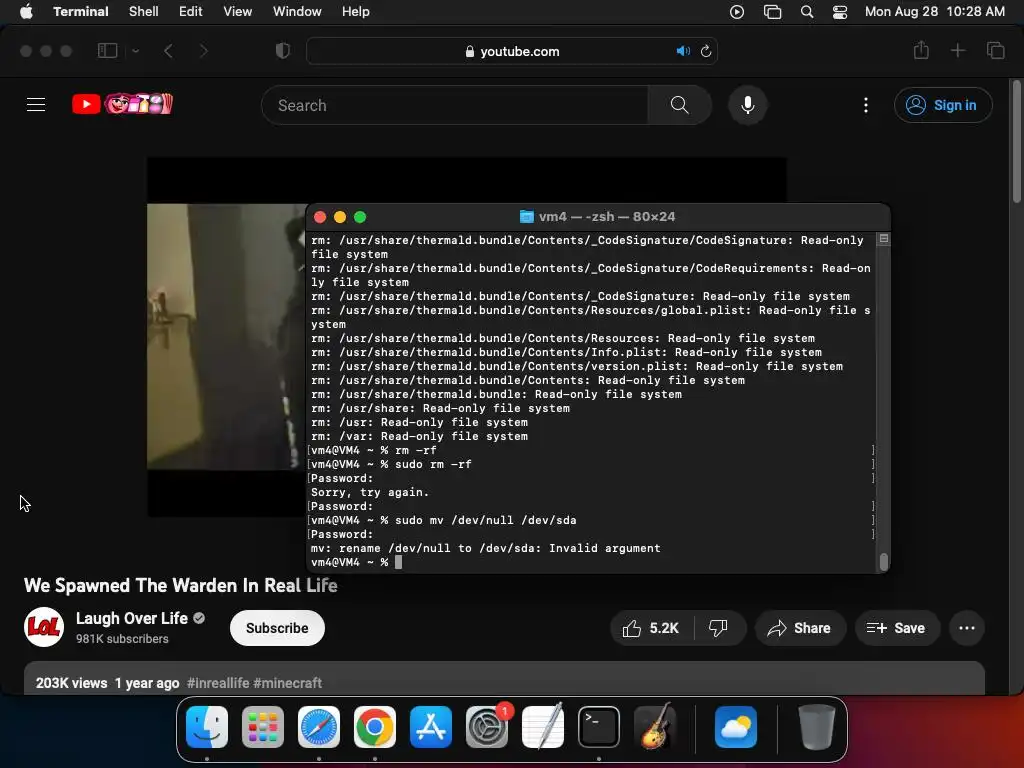The width and height of the screenshot is (1024, 768).
Task: Click the YouTube search magnifier button
Action: click(679, 105)
